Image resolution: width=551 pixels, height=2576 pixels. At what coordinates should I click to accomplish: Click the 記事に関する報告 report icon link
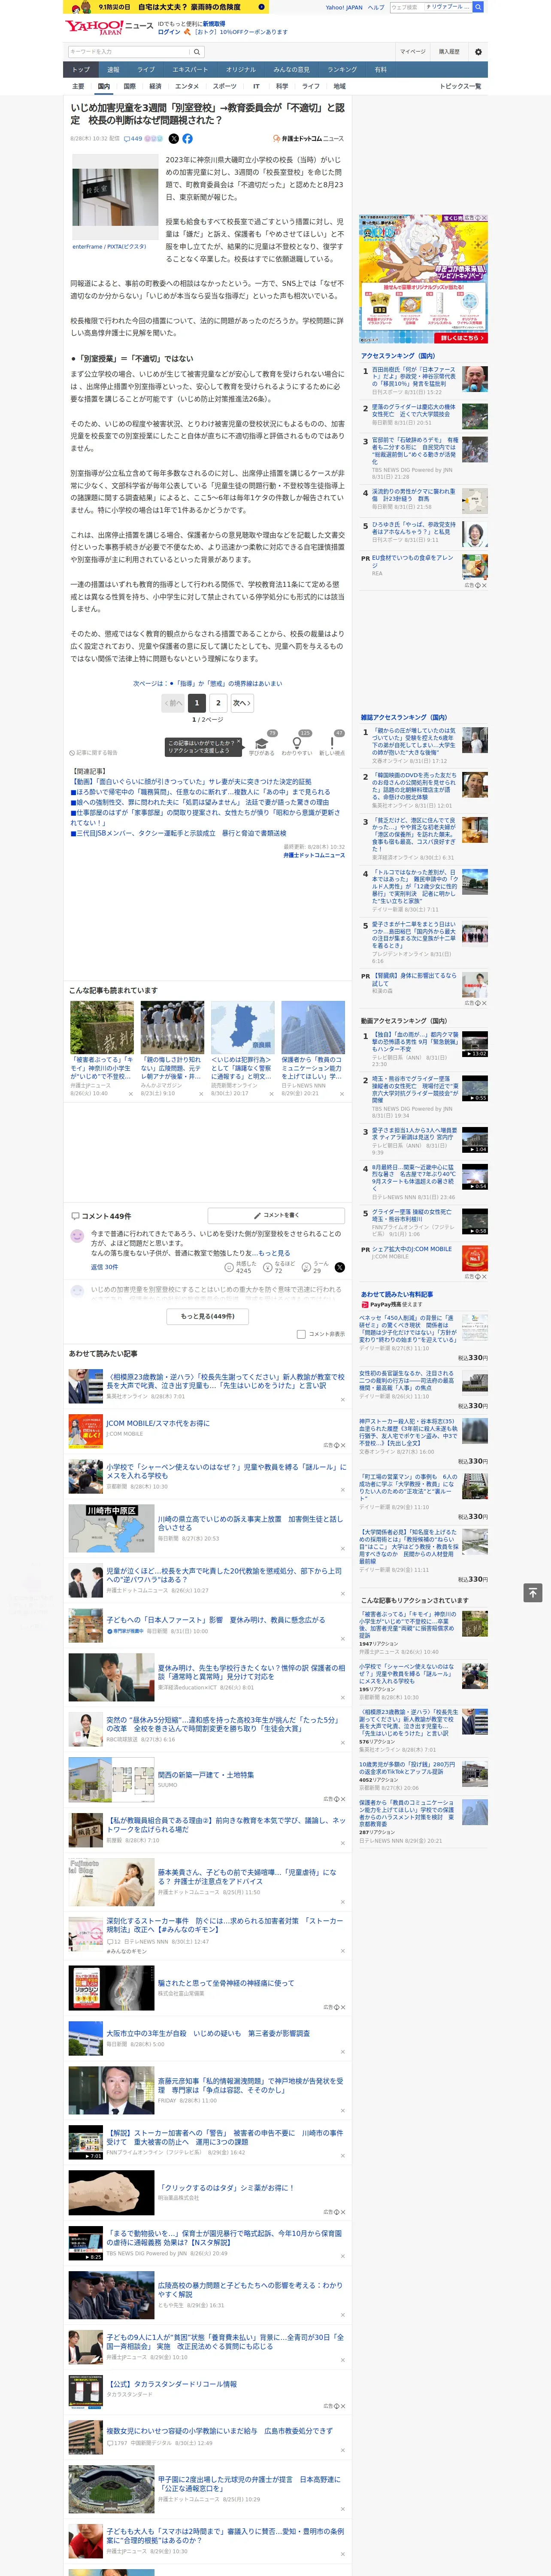point(94,753)
